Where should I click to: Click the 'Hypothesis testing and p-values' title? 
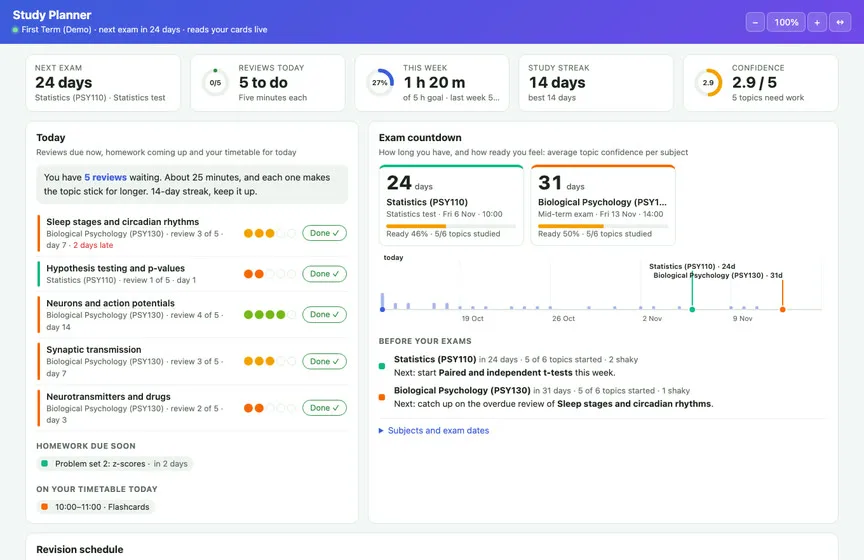click(116, 268)
